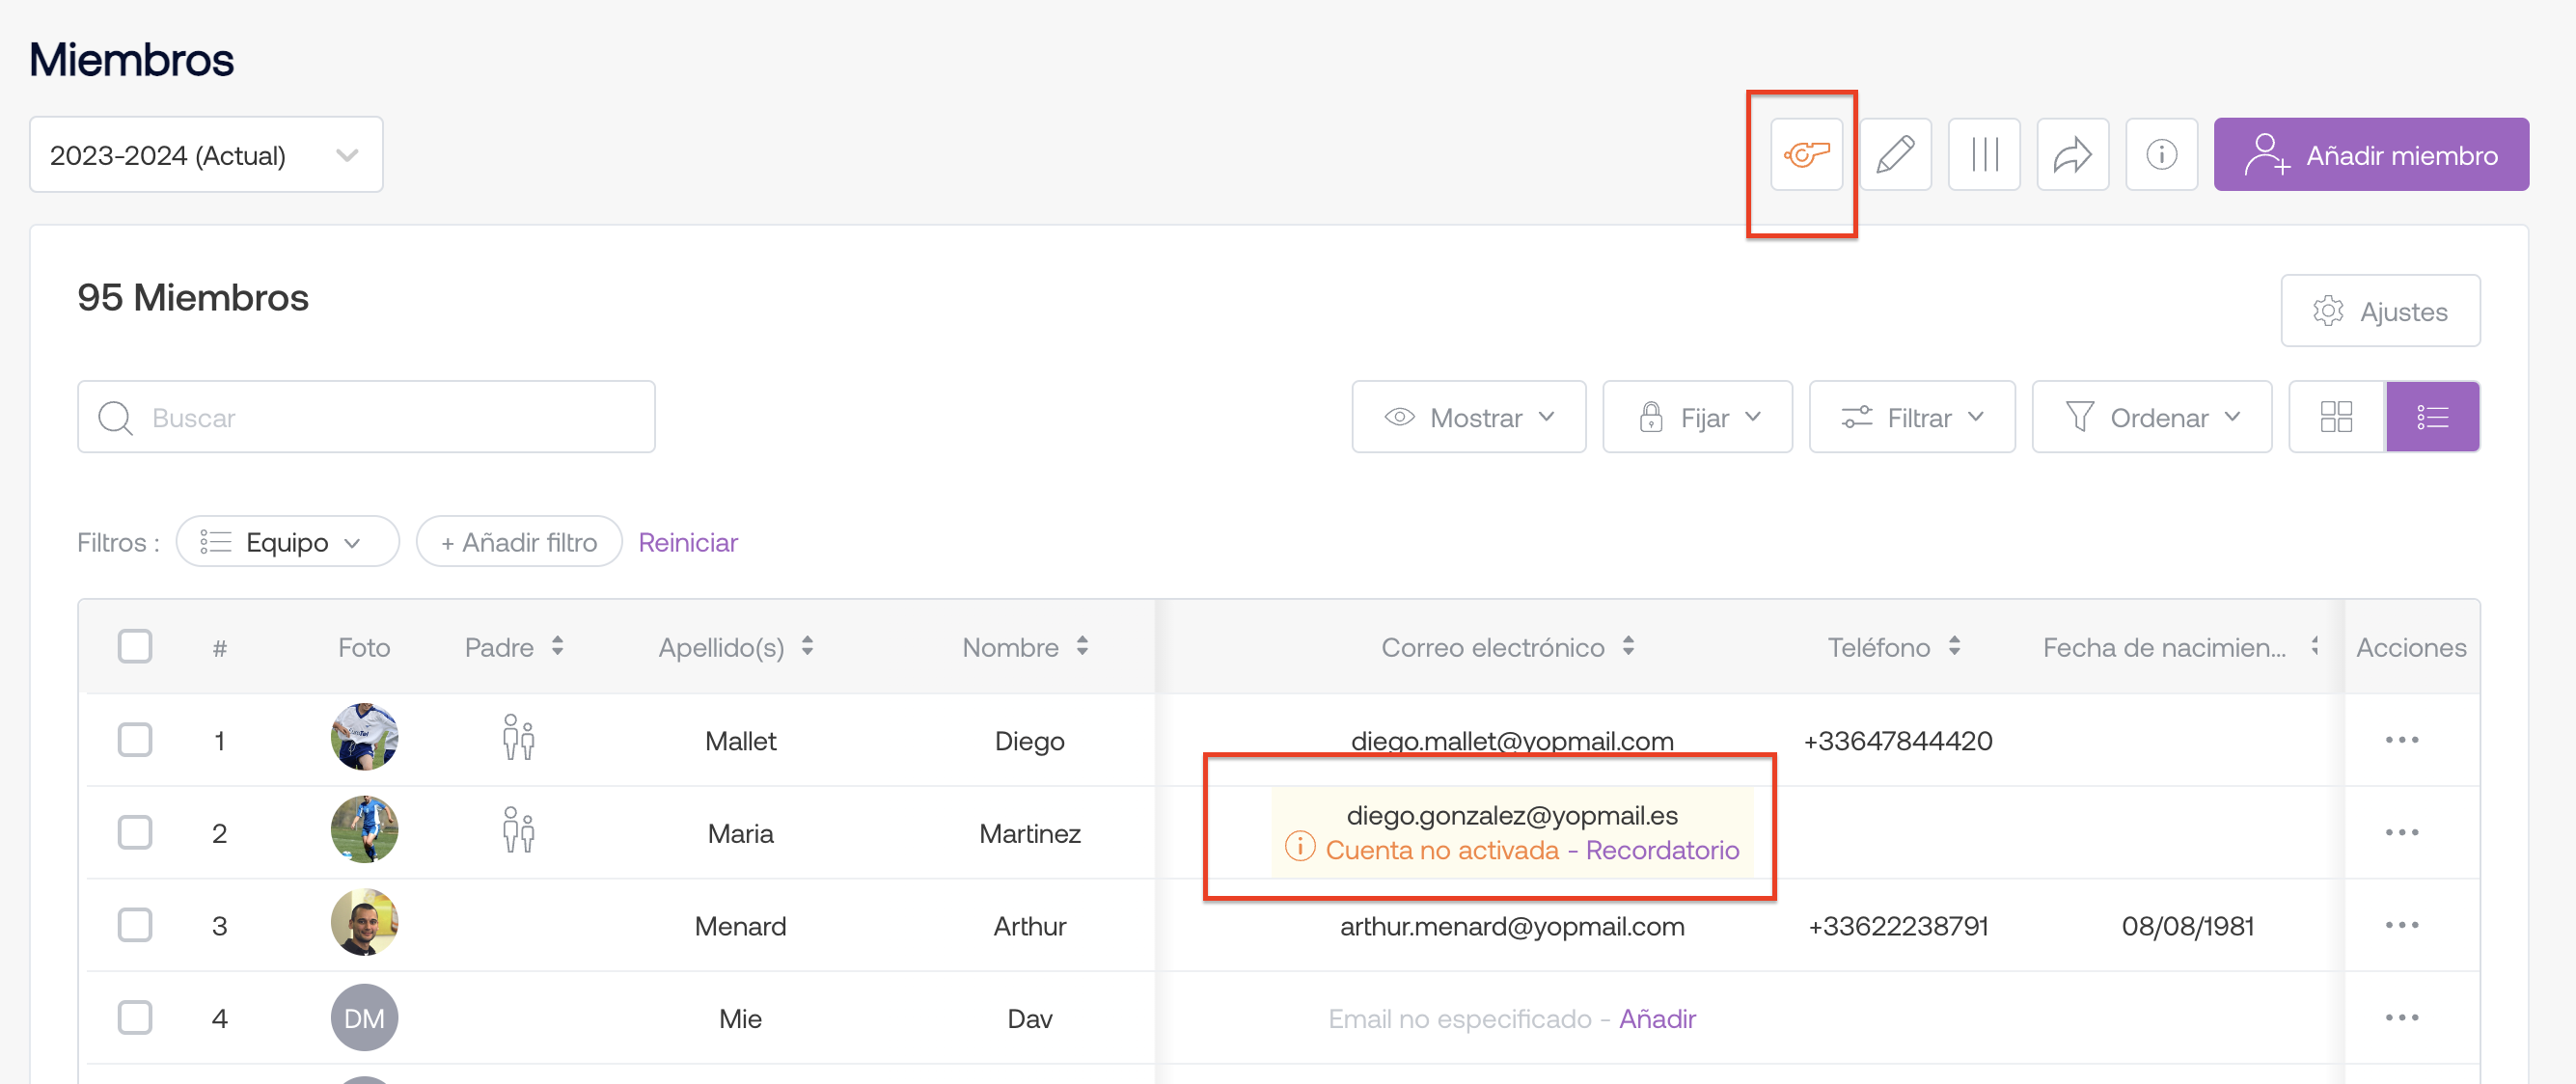The image size is (2576, 1084).
Task: Click the Reiniciar filters link
Action: (688, 542)
